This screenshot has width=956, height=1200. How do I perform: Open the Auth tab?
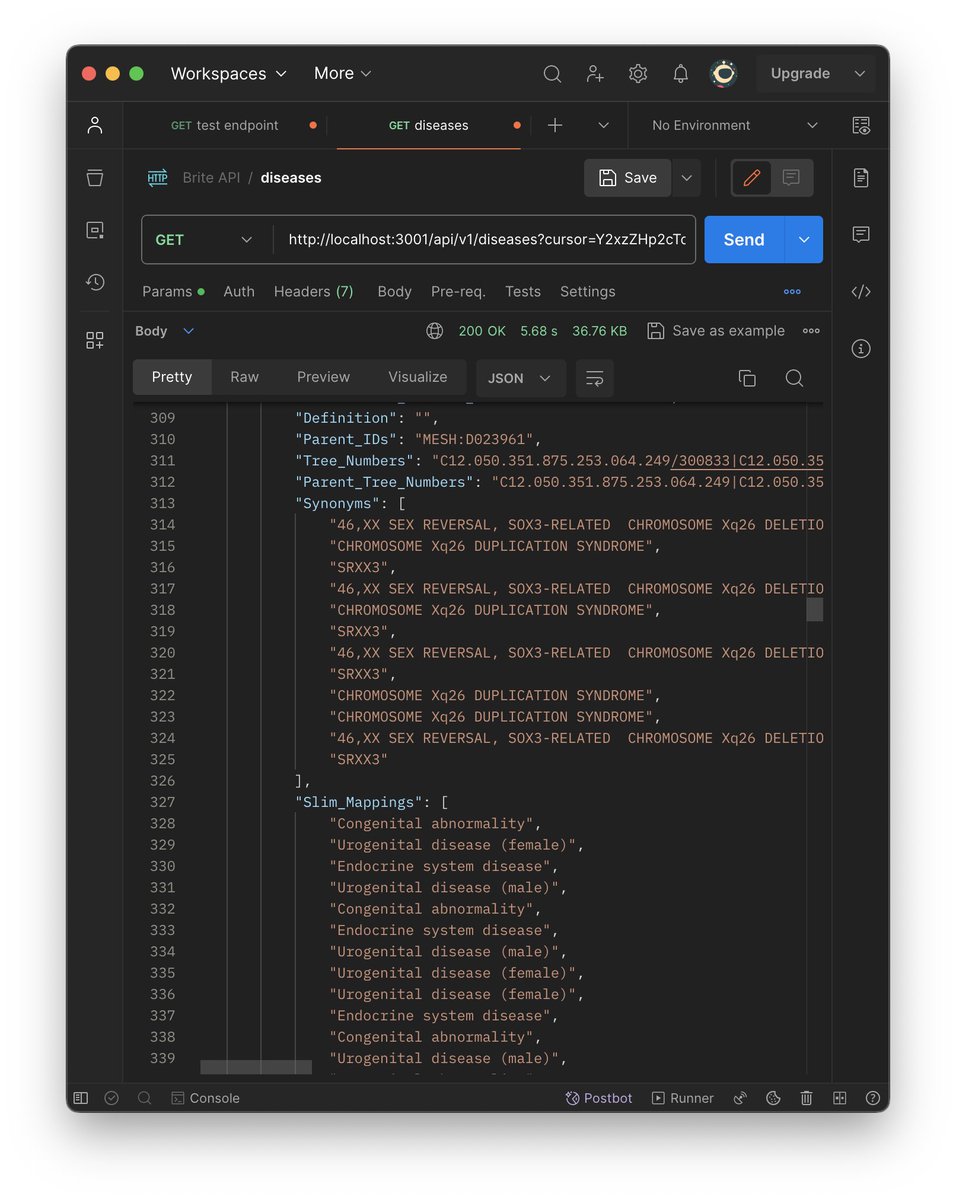239,292
